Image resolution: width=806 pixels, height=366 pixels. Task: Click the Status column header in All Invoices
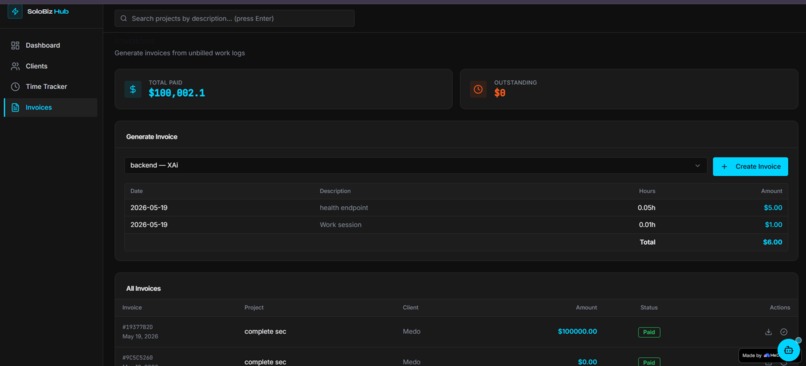coord(649,307)
